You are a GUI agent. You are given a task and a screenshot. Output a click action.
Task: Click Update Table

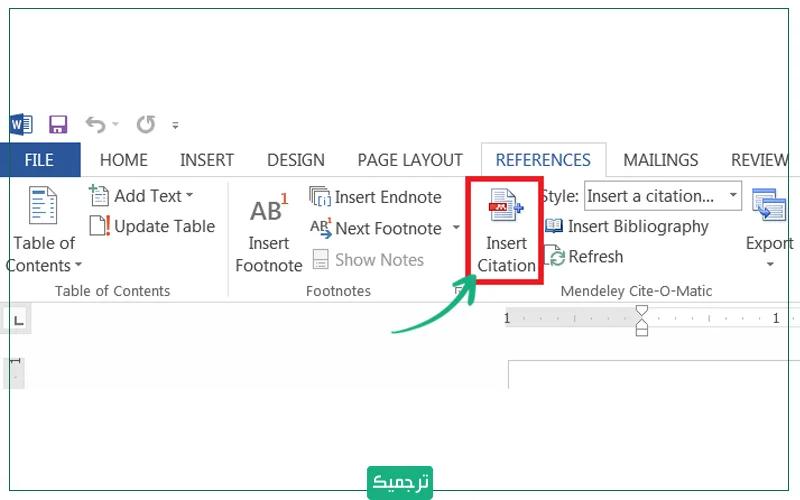pos(152,226)
